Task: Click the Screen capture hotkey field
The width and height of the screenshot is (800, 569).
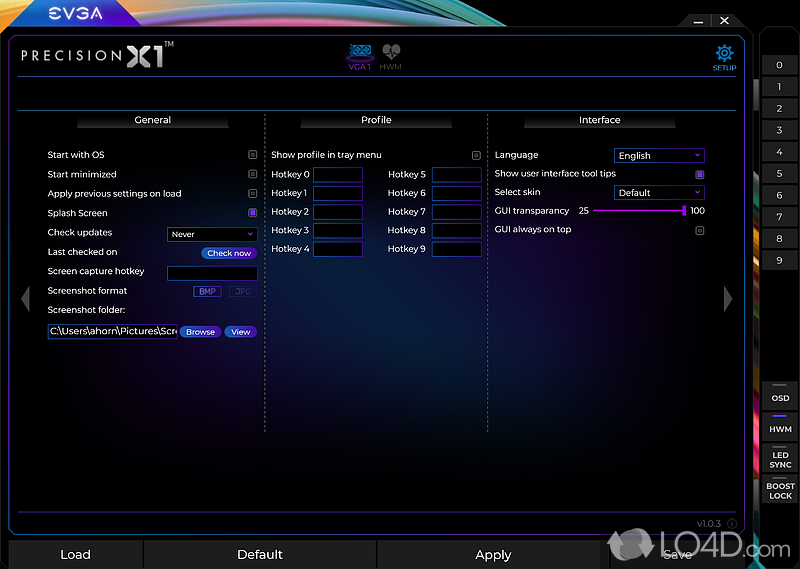Action: tap(212, 272)
